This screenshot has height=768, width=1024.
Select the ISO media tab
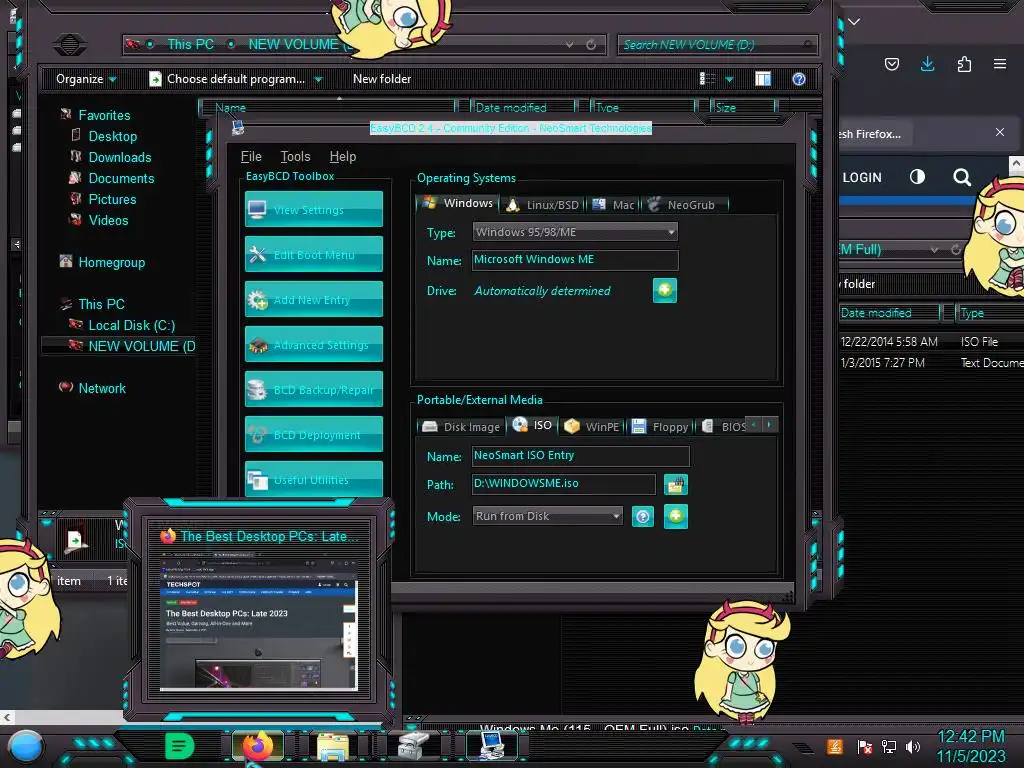[x=533, y=425]
